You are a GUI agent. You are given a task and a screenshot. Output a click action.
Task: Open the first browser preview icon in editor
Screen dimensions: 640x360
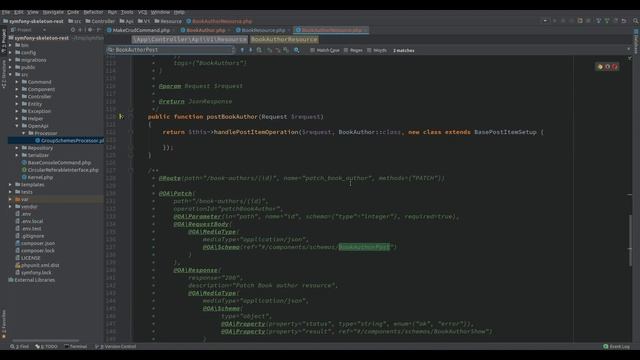click(x=600, y=67)
